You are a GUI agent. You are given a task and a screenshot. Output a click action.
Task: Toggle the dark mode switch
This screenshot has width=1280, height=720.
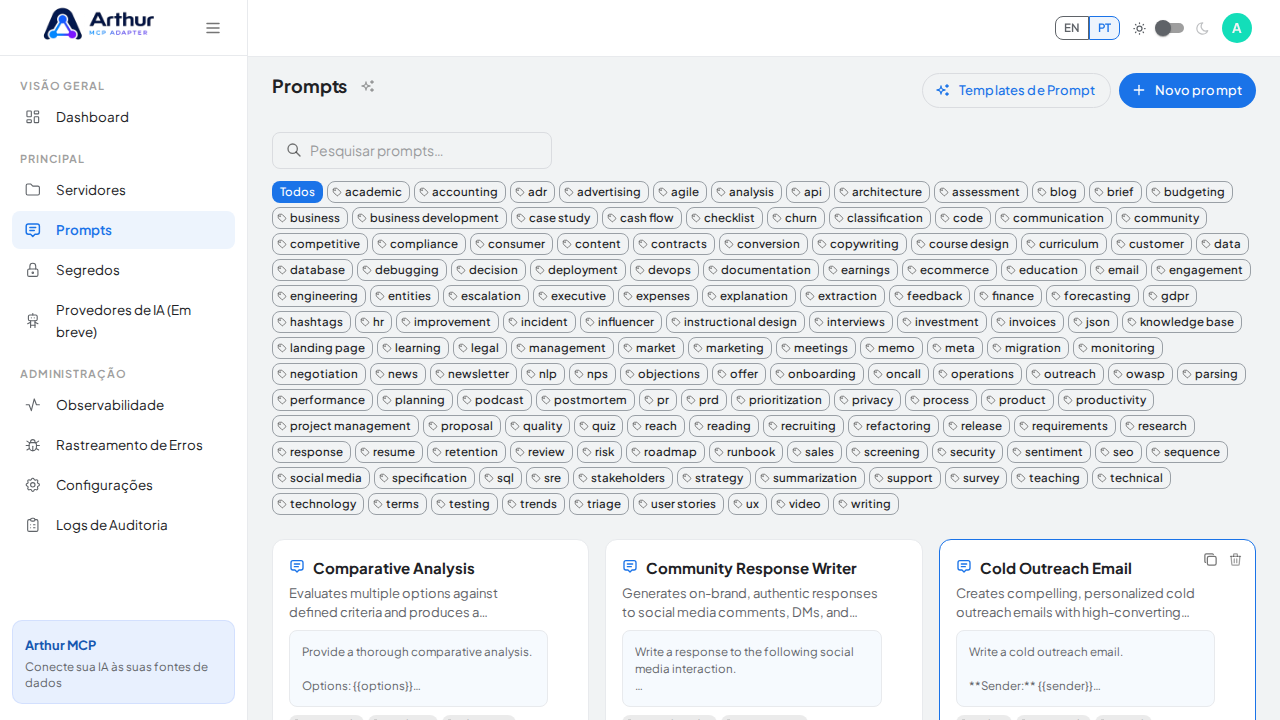click(x=1169, y=28)
